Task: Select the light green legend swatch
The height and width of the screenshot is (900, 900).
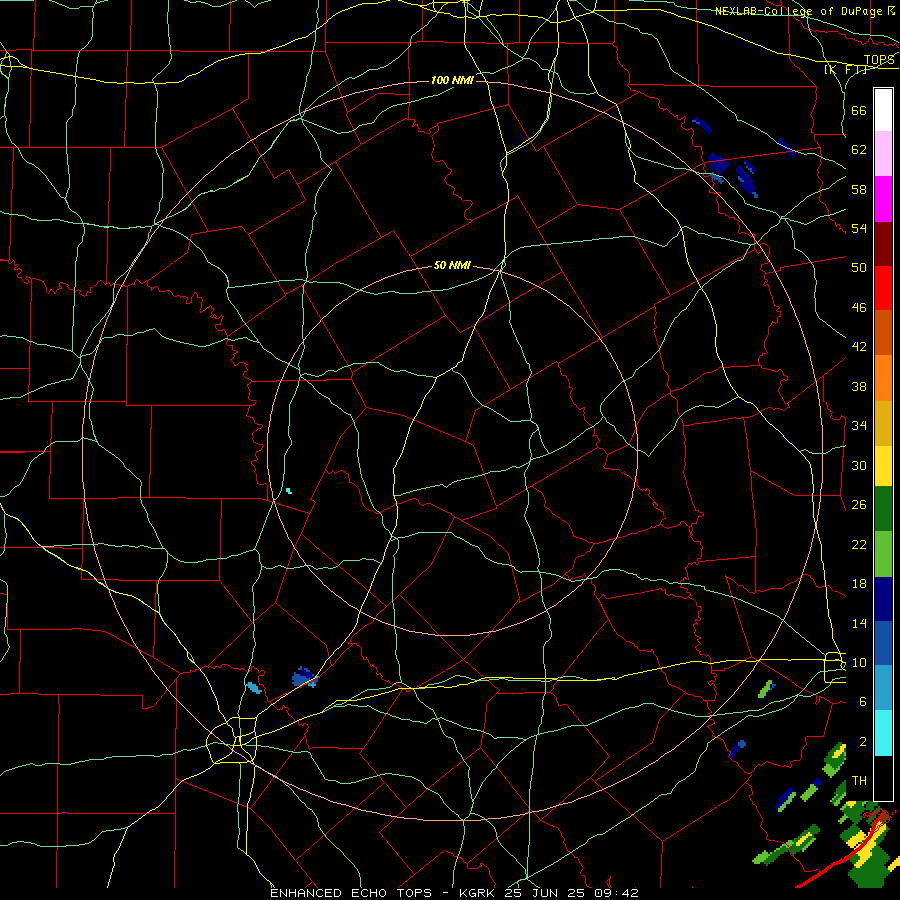Action: click(883, 553)
